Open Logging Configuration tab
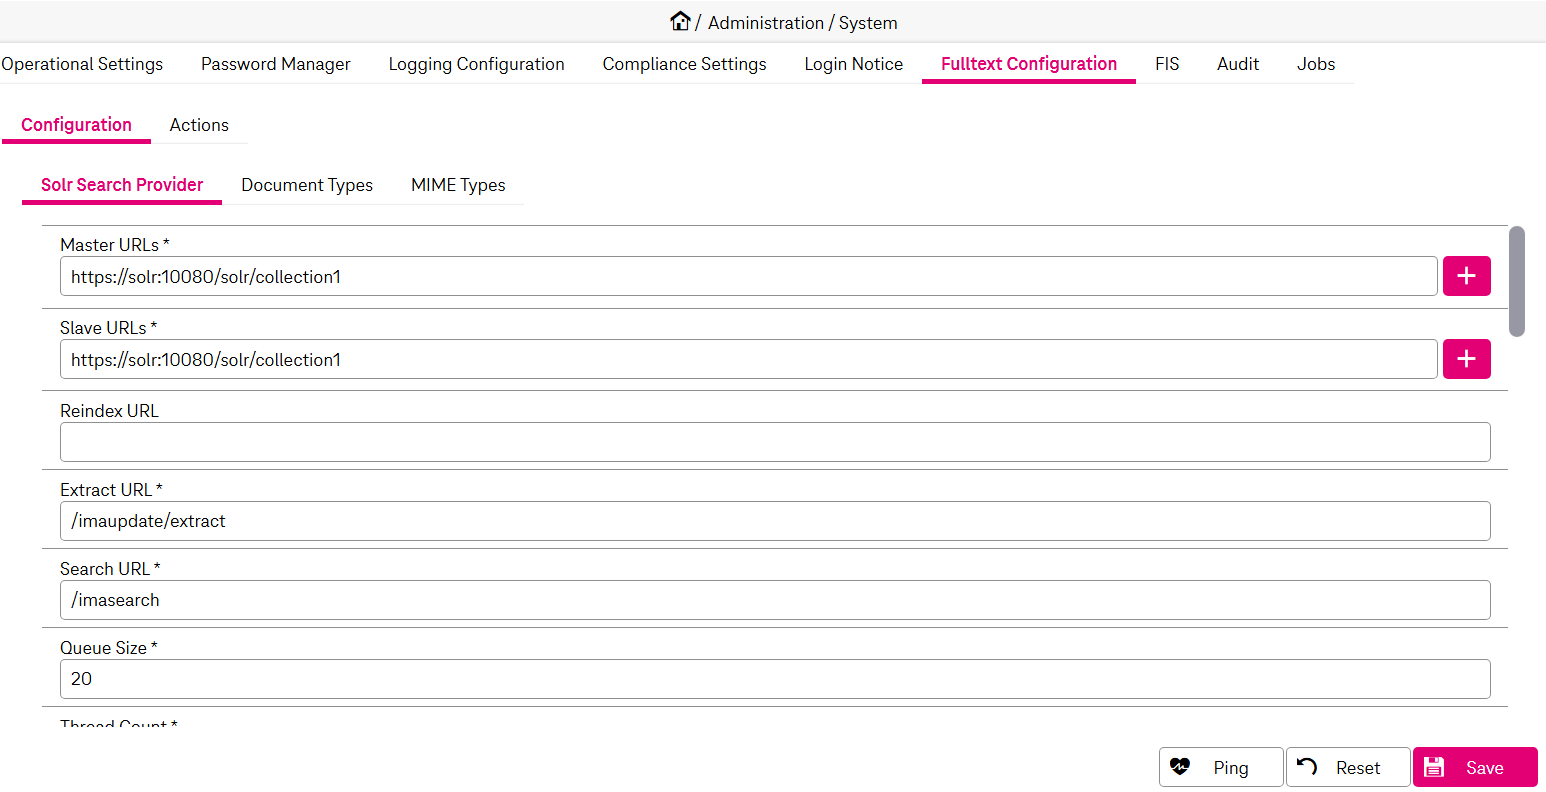1546x792 pixels. pyautogui.click(x=476, y=64)
